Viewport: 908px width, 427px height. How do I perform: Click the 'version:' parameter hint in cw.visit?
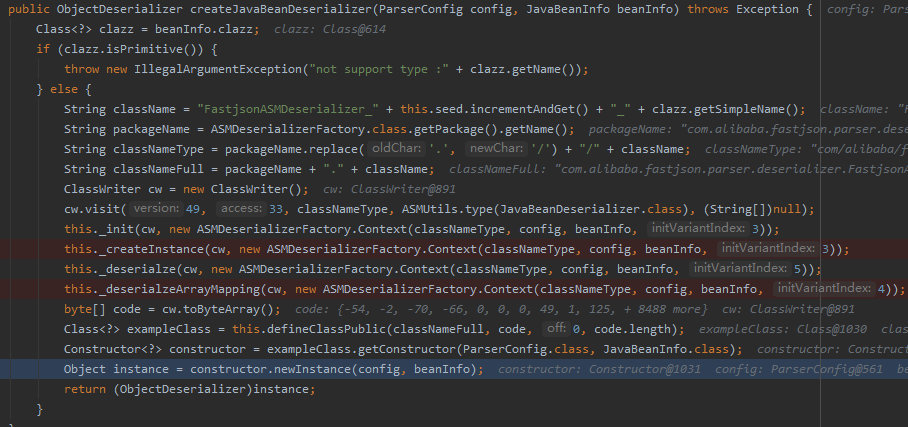point(156,210)
